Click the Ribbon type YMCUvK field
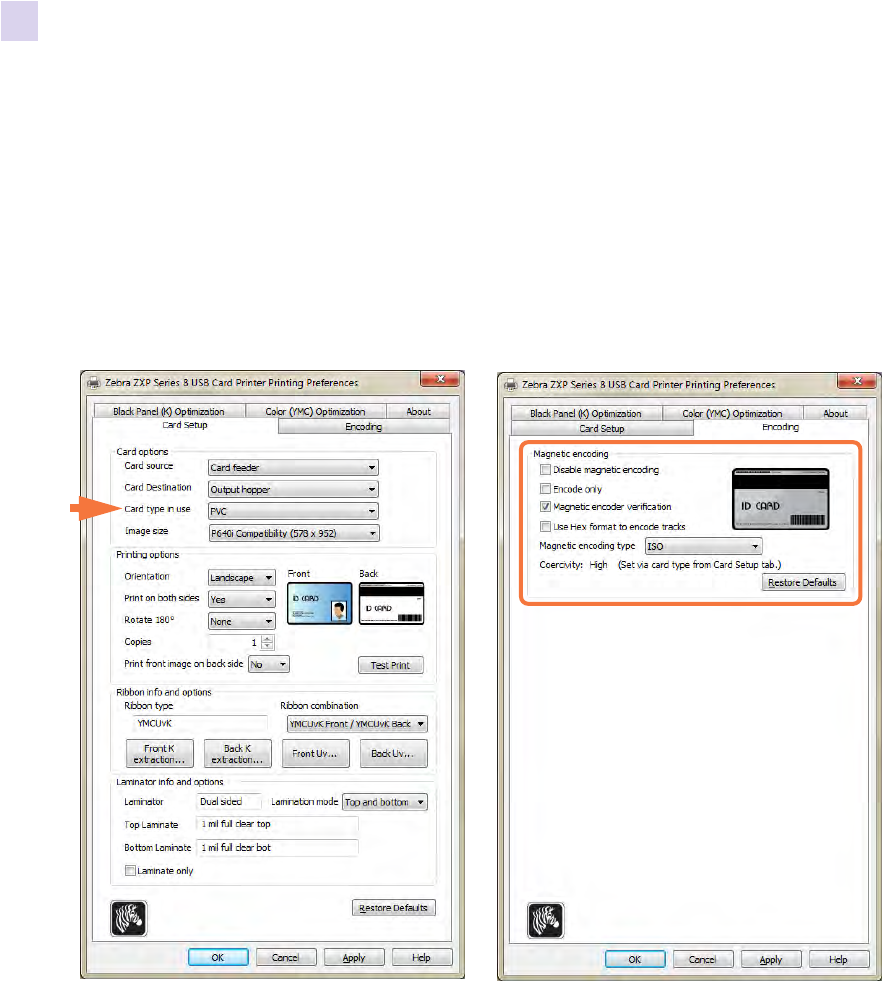This screenshot has height=981, width=882. point(200,723)
